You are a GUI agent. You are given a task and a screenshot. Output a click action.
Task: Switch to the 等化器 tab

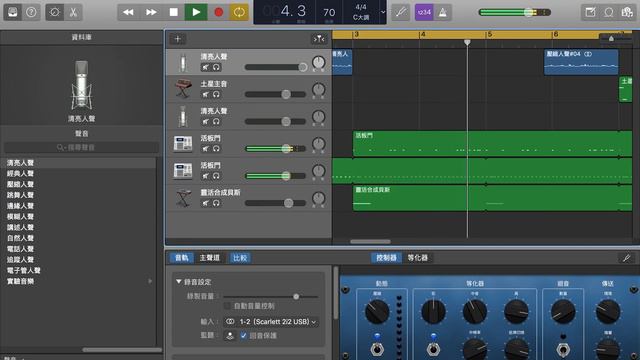click(418, 258)
